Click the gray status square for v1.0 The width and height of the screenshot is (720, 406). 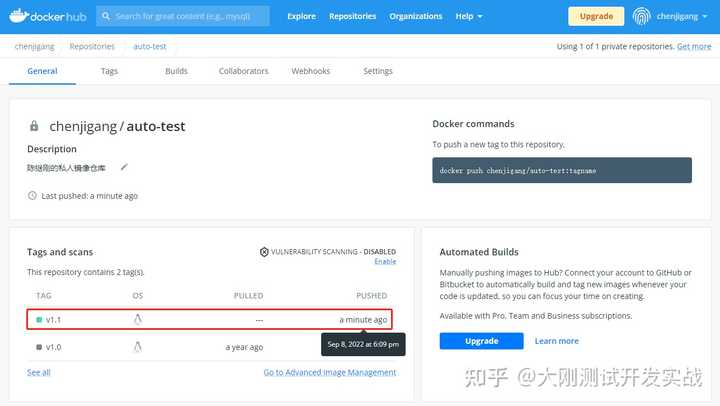tap(39, 347)
